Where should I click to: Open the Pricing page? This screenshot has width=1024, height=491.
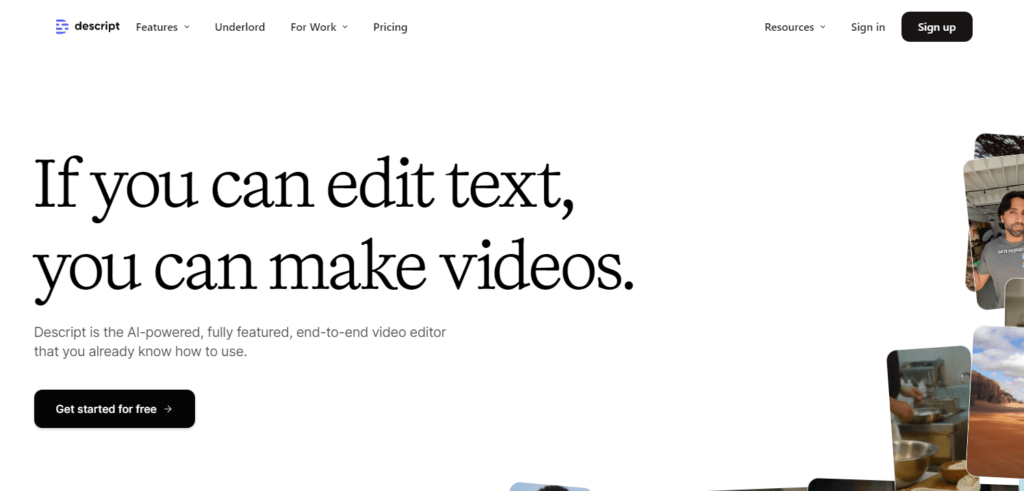pyautogui.click(x=390, y=27)
